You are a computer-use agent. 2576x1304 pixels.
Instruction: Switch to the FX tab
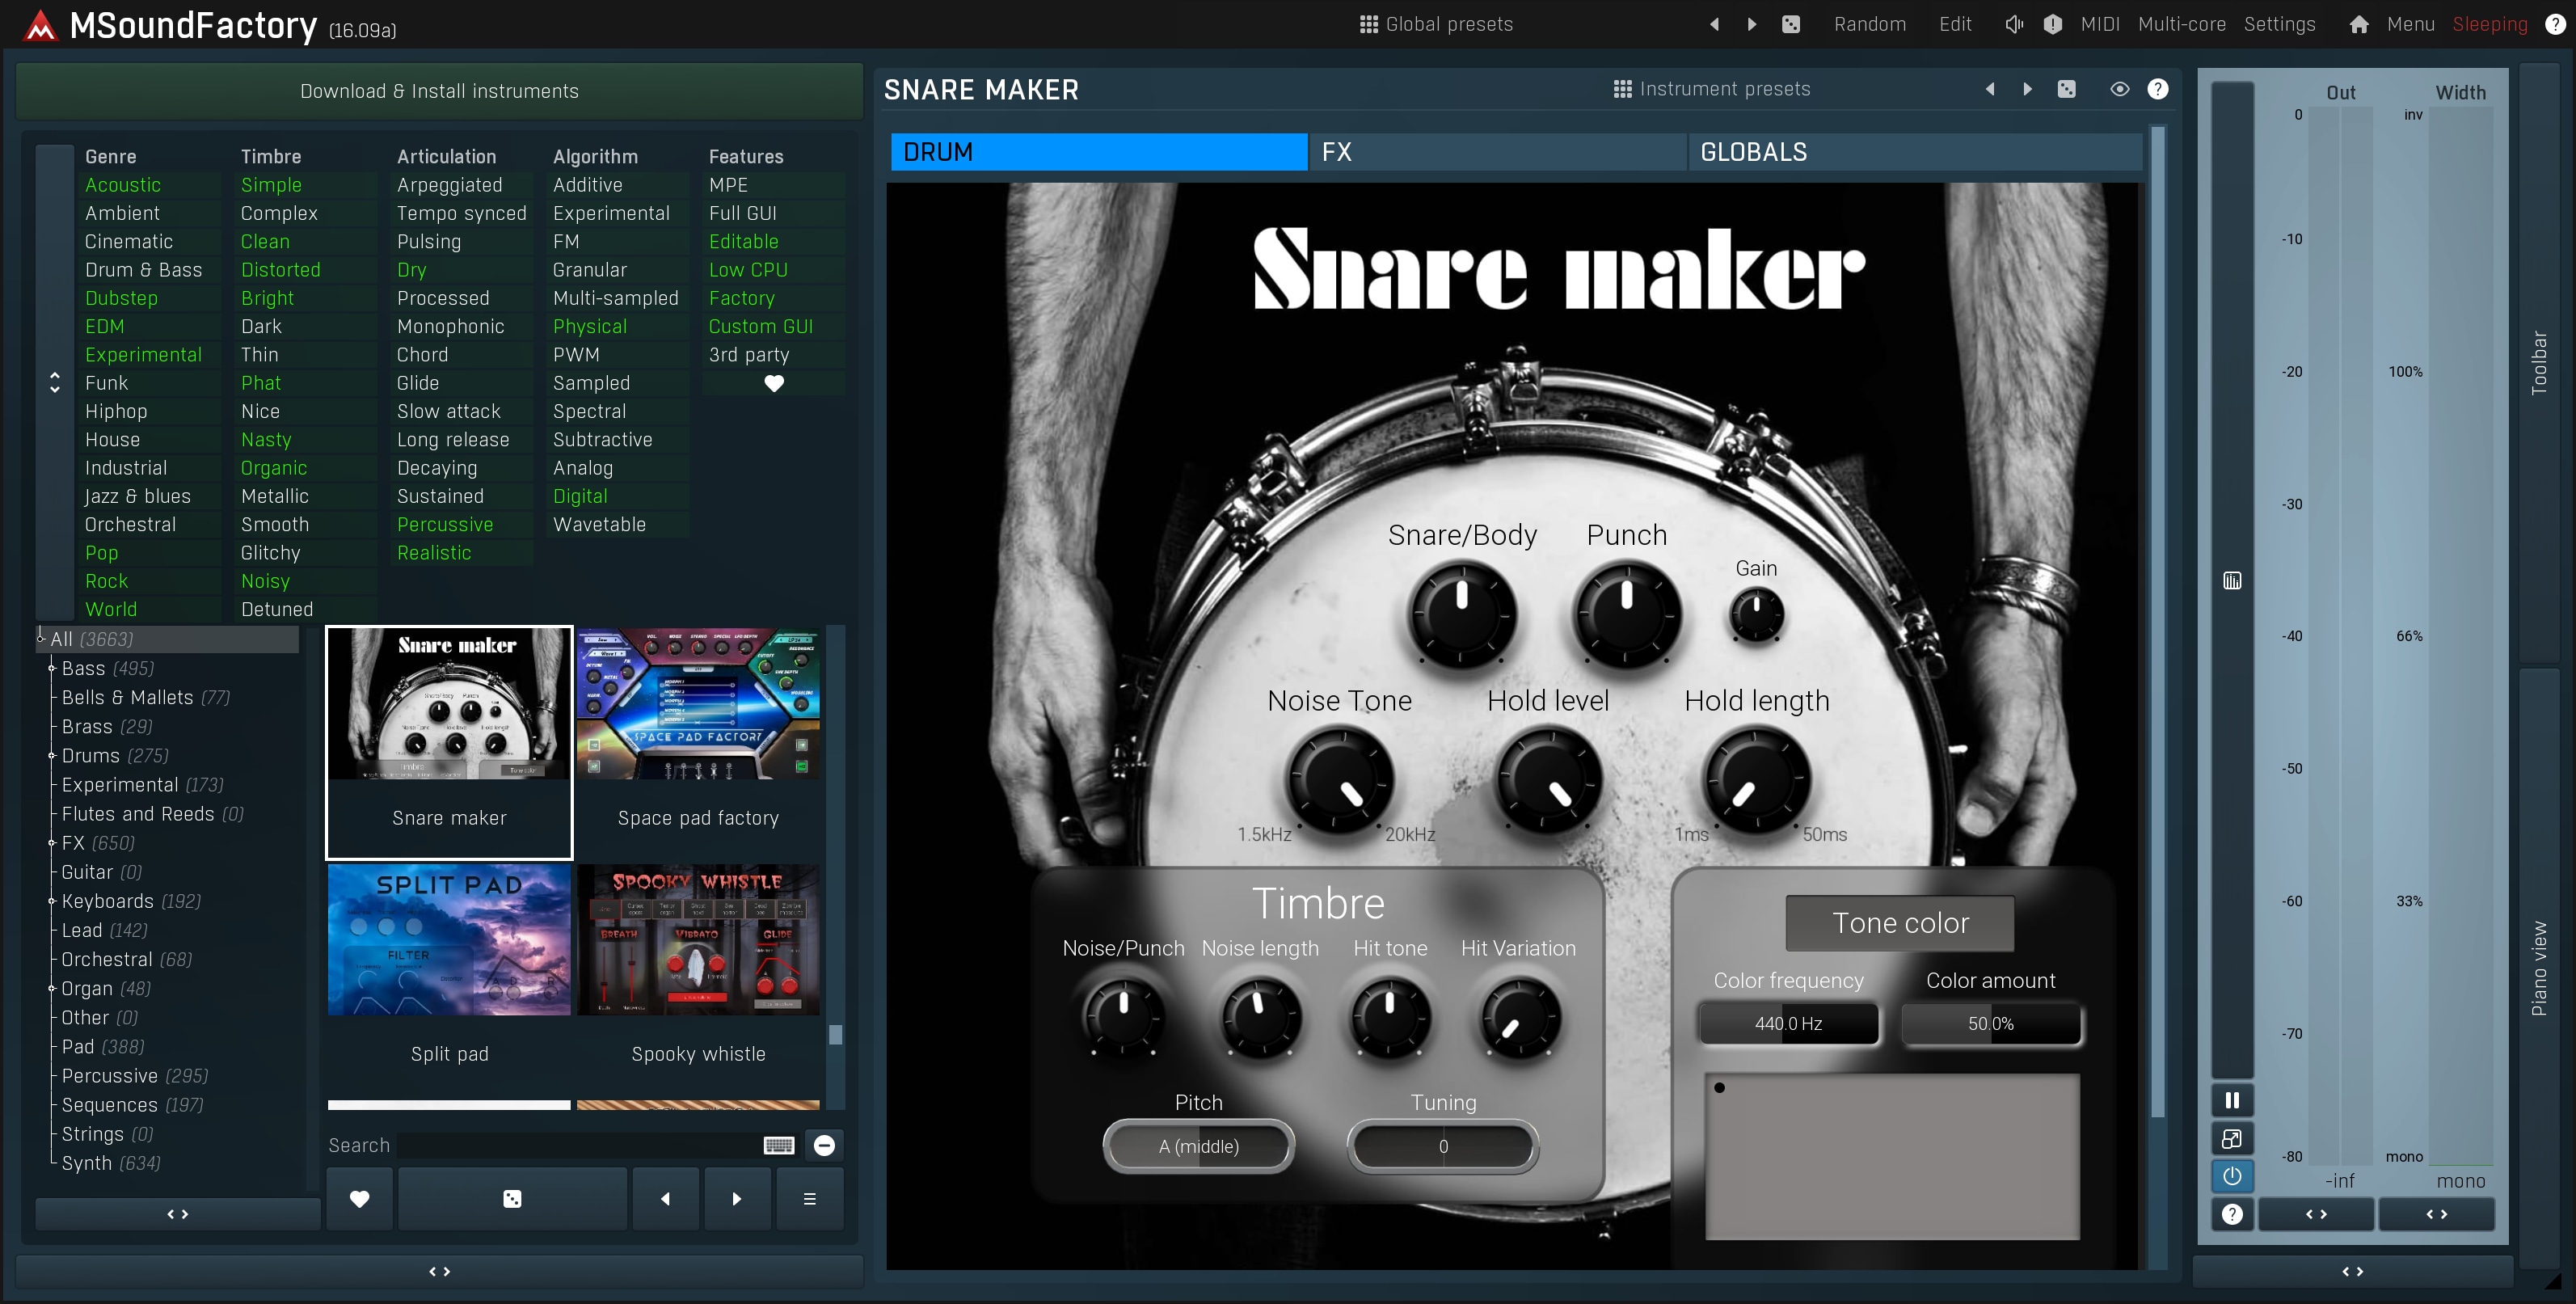(x=1497, y=152)
